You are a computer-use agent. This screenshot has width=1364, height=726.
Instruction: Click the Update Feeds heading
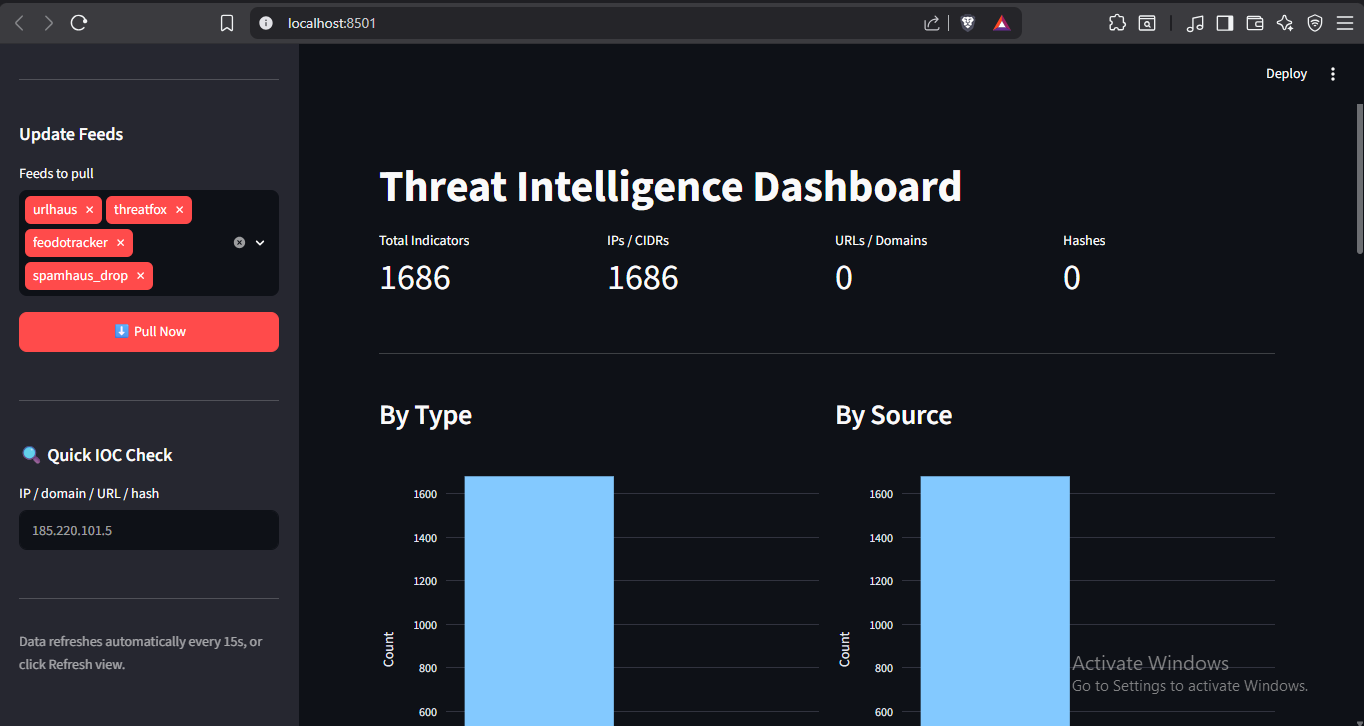click(x=71, y=134)
